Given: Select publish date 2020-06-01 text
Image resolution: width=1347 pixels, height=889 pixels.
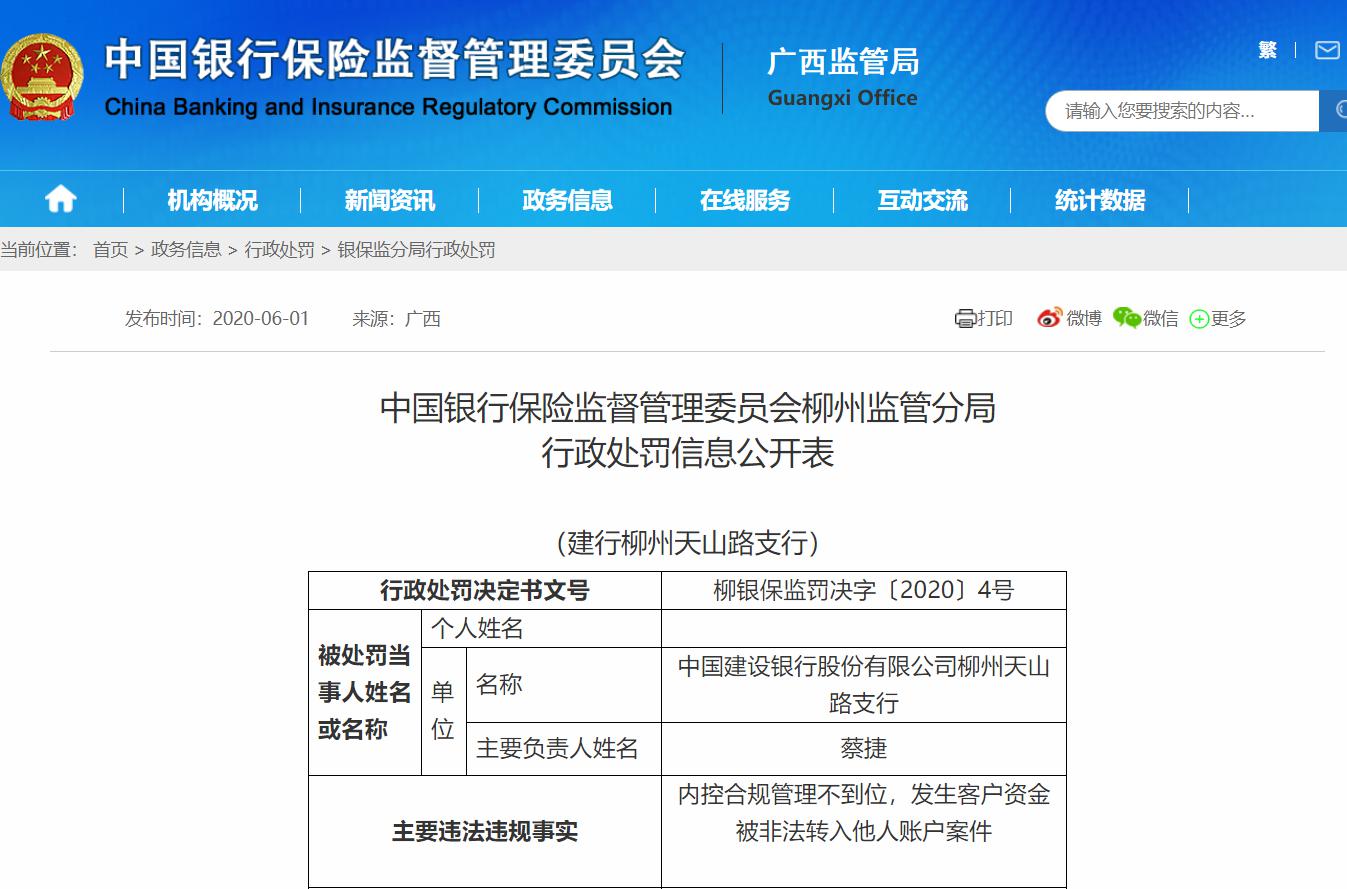Looking at the screenshot, I should (x=261, y=318).
